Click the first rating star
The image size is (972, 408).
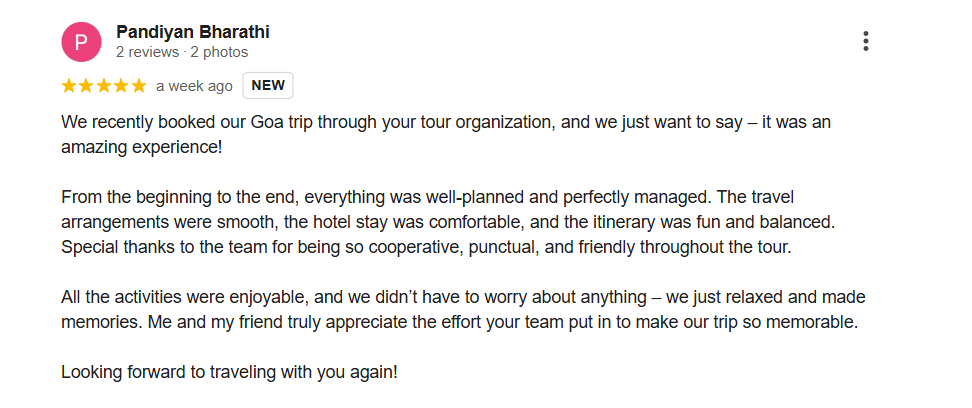[70, 86]
